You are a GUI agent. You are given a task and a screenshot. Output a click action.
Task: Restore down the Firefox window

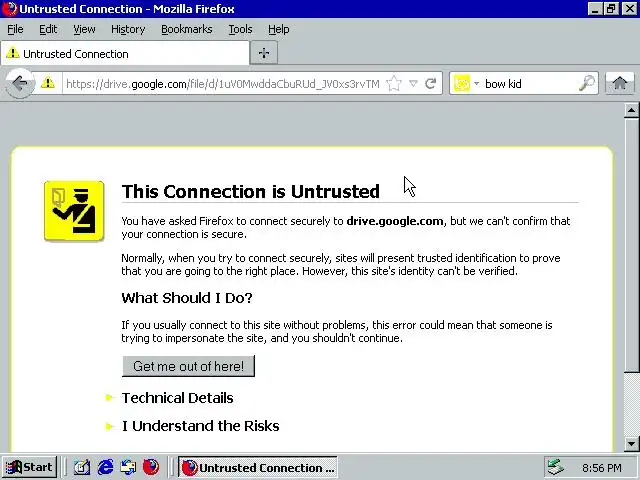pos(611,9)
